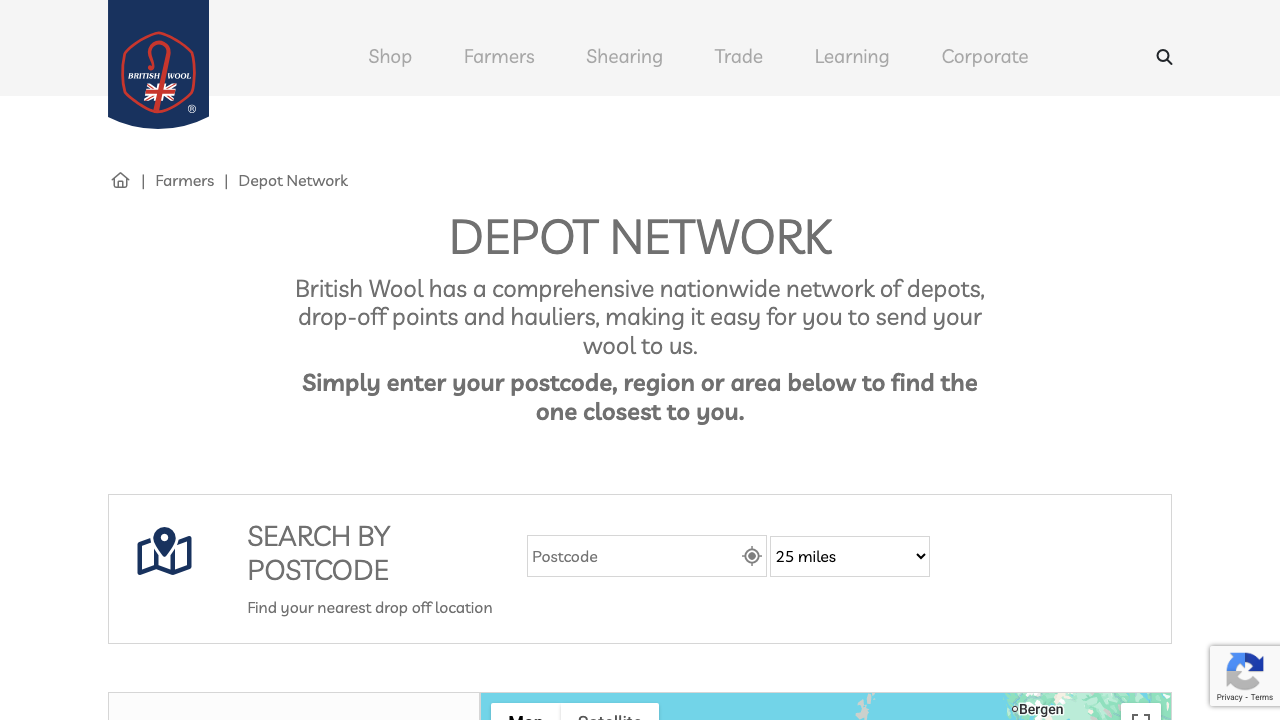
Task: Select the Map view tab
Action: point(525,716)
